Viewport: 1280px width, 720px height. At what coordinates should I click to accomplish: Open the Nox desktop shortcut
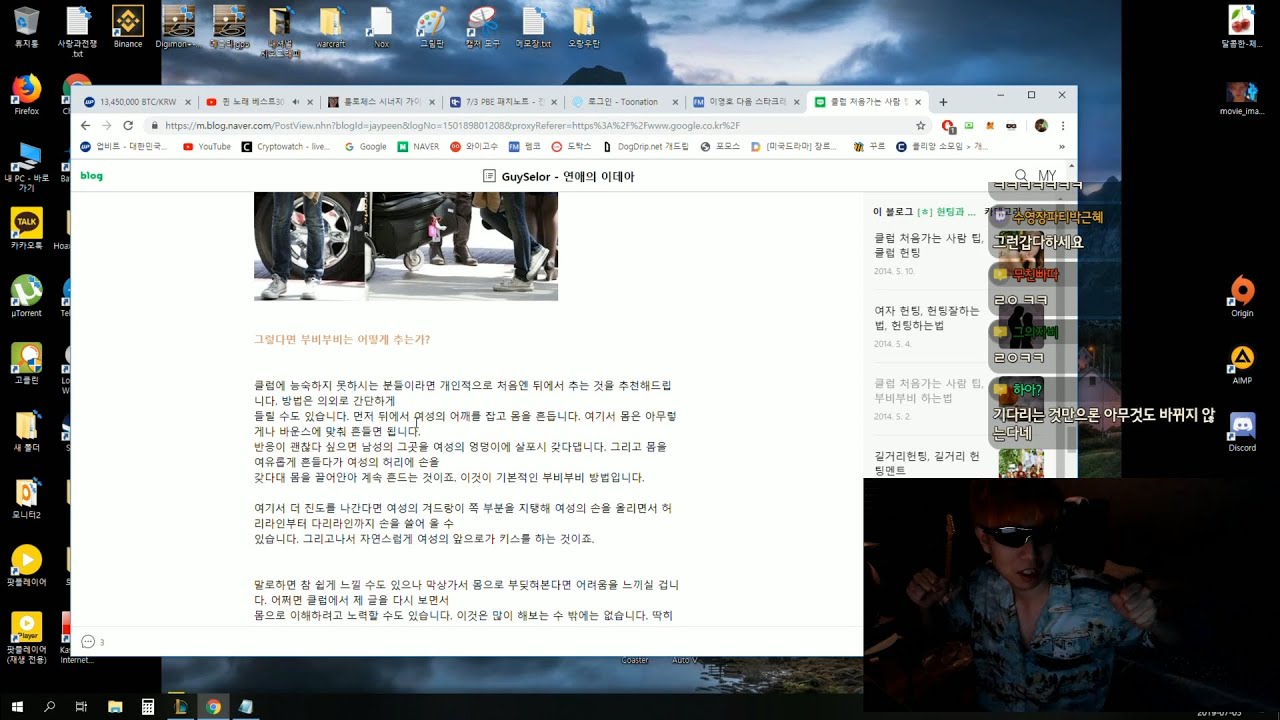[381, 27]
